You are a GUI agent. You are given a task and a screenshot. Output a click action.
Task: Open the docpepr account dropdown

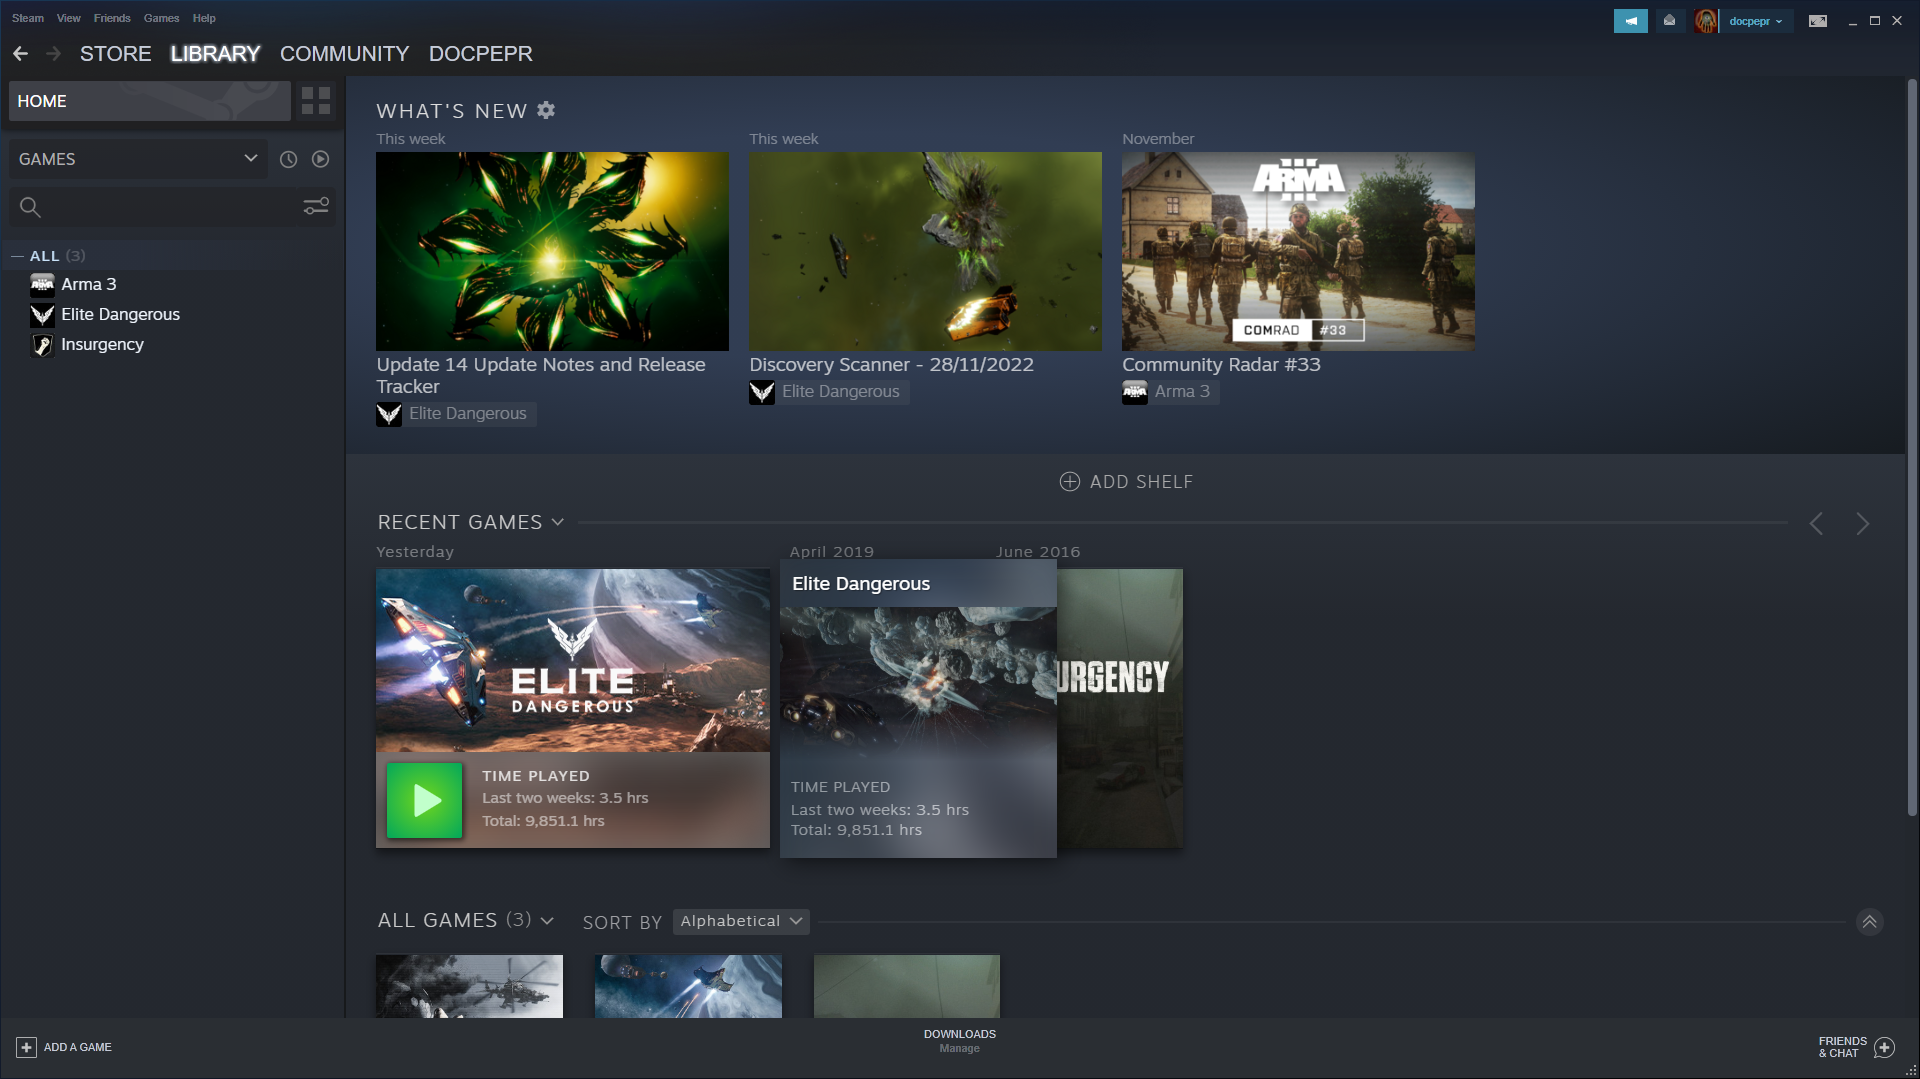pyautogui.click(x=1756, y=21)
